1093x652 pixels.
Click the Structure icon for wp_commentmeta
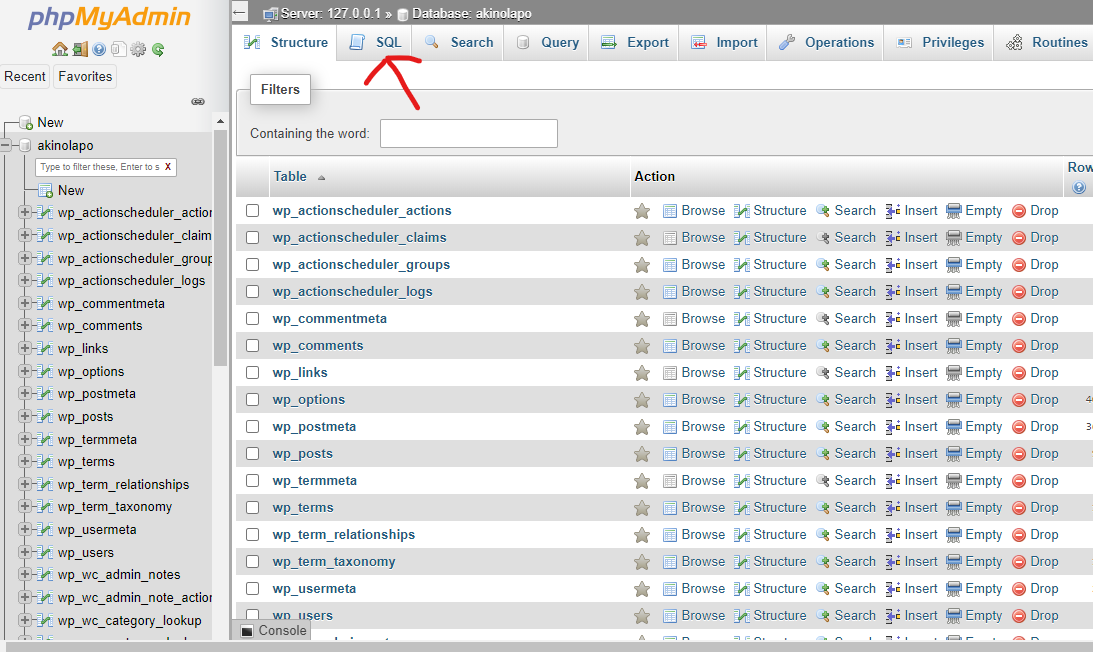click(742, 319)
